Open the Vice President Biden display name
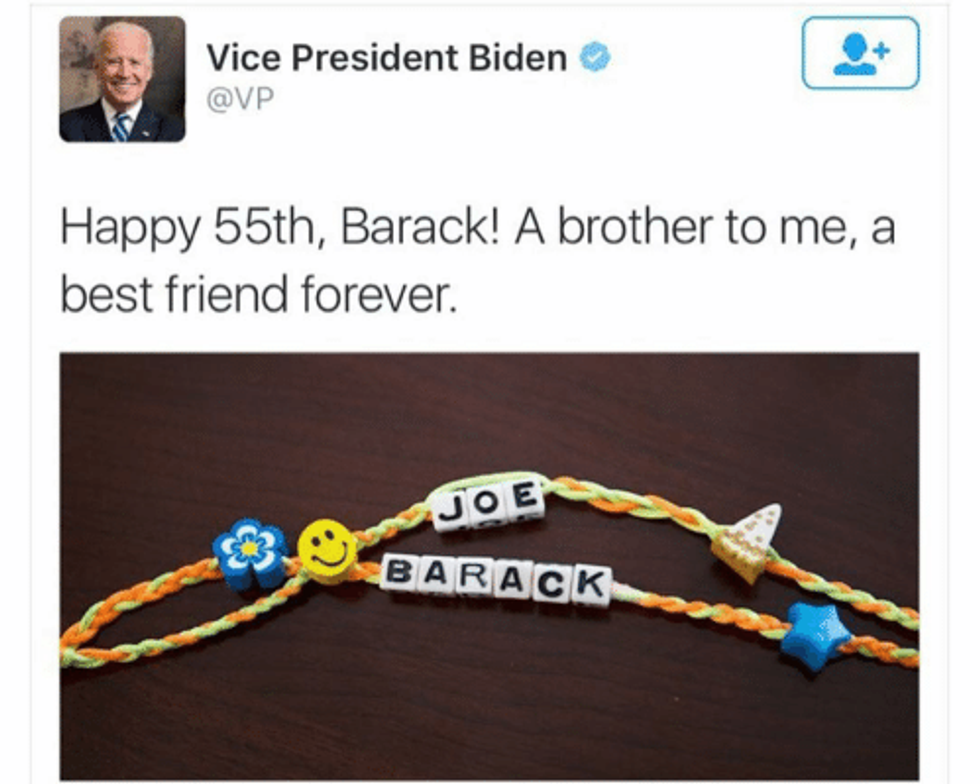The width and height of the screenshot is (980, 784). click(387, 58)
